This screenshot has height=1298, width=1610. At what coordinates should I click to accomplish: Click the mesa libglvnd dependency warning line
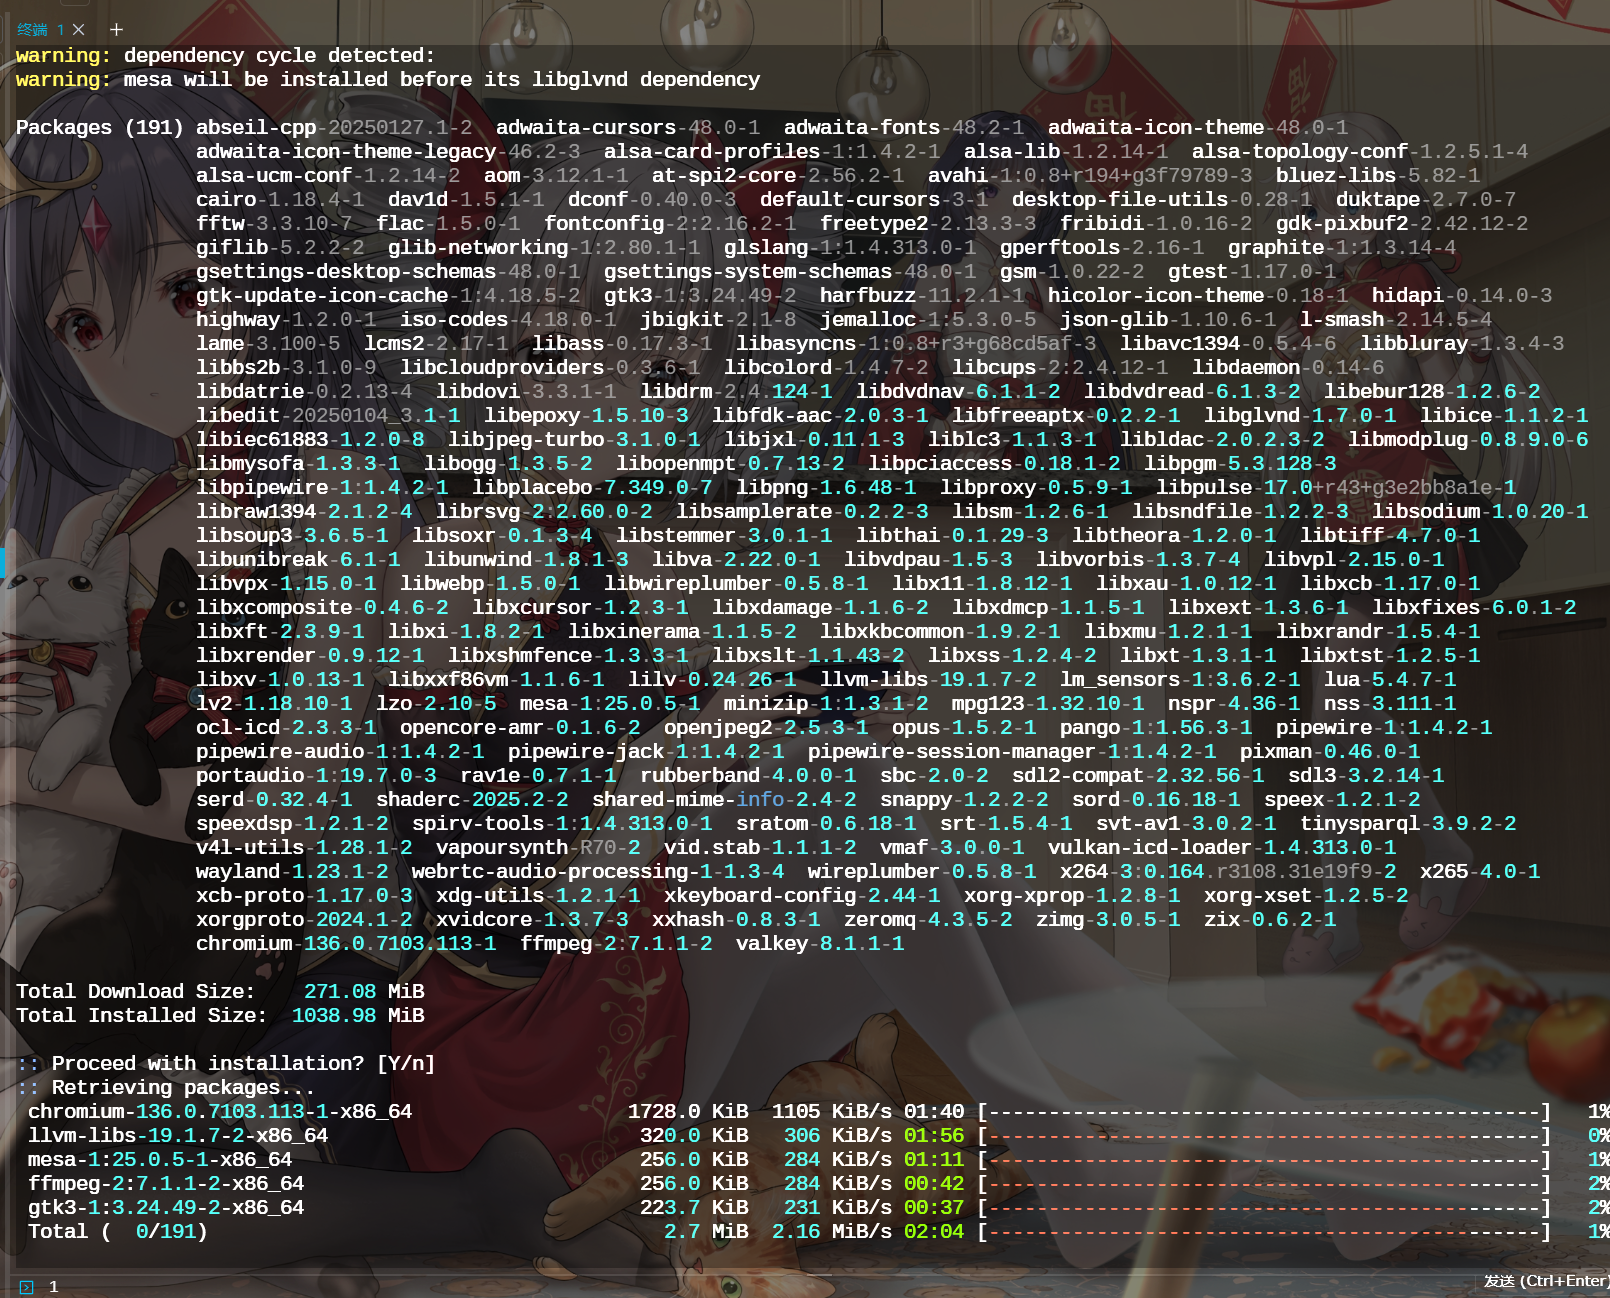pos(440,80)
